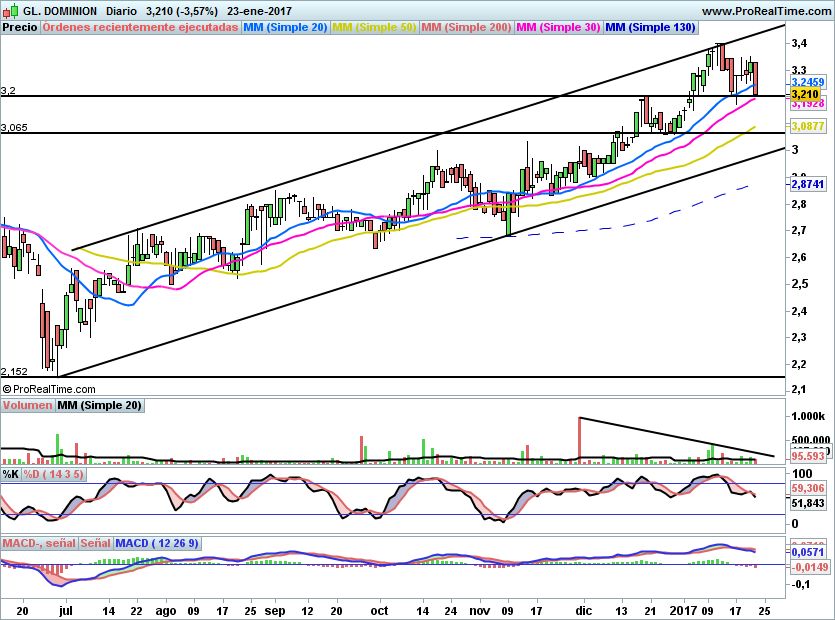The height and width of the screenshot is (620, 835).
Task: Click the 2,152 bottom line label
Action: coord(14,371)
